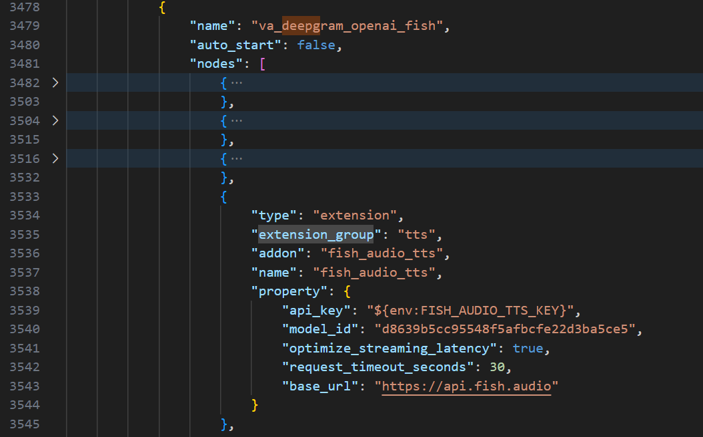
Task: Click the "fish_audio_tts" value on line 3537
Action: 374,273
